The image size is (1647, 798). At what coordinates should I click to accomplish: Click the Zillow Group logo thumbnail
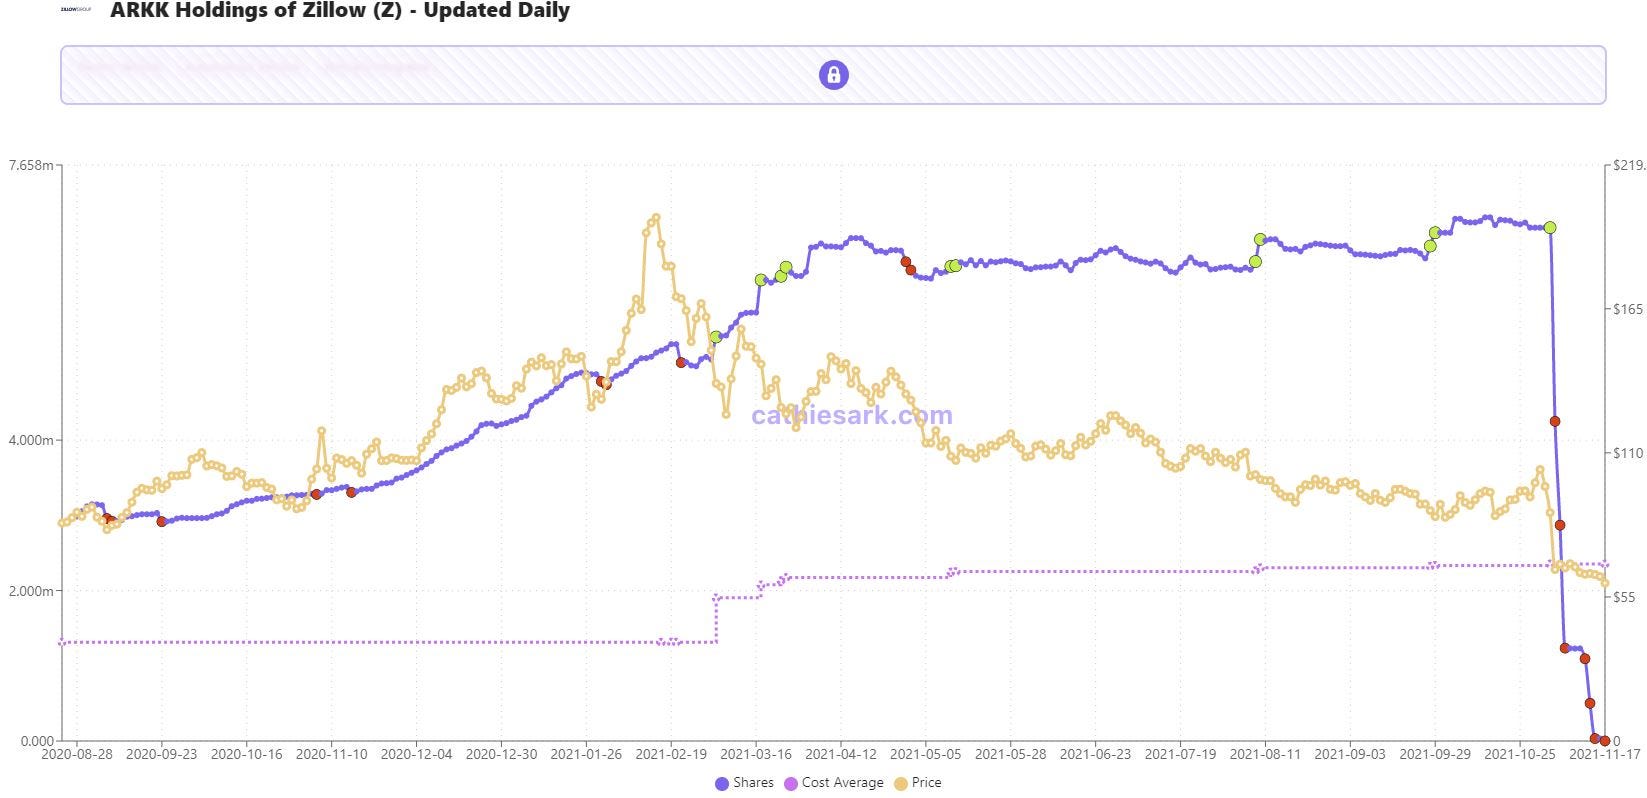[76, 8]
